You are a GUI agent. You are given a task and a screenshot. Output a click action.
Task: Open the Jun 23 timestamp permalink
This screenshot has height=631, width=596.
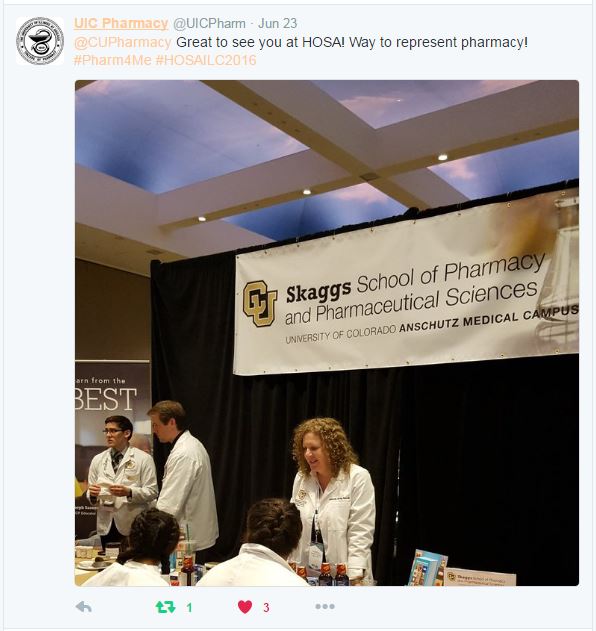[278, 23]
